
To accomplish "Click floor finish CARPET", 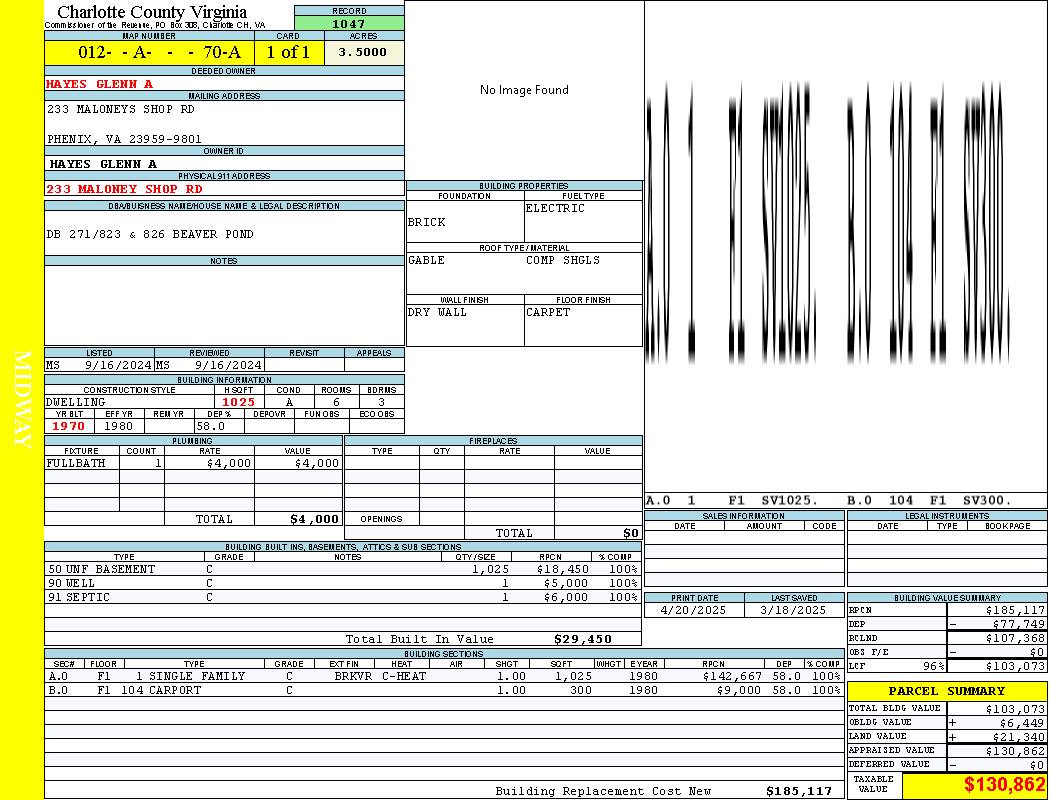I will [548, 313].
